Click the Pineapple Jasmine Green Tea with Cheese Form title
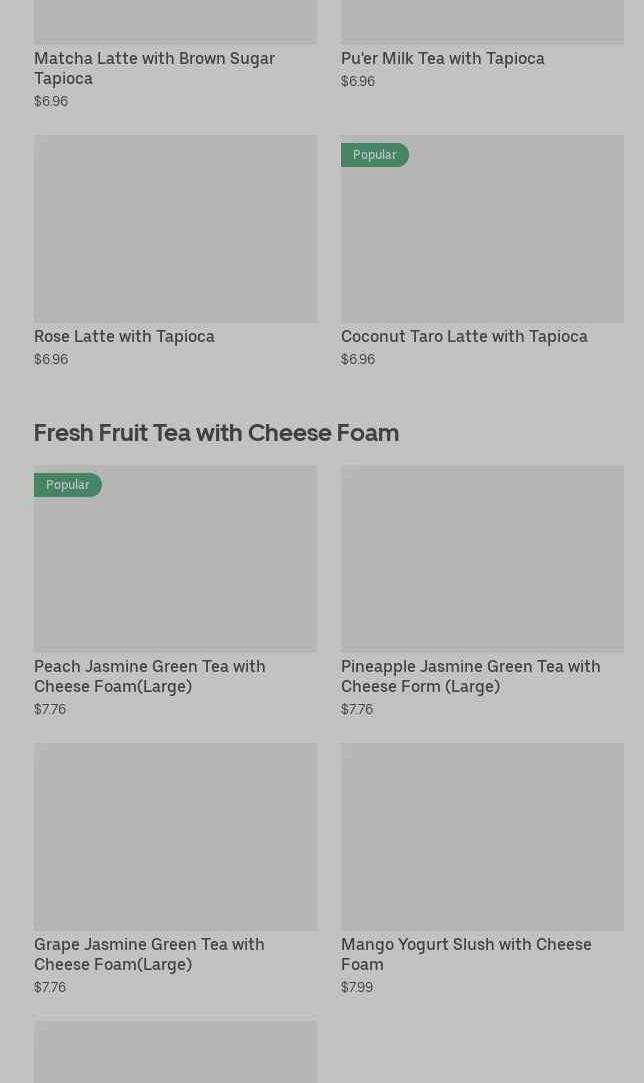 pyautogui.click(x=470, y=676)
